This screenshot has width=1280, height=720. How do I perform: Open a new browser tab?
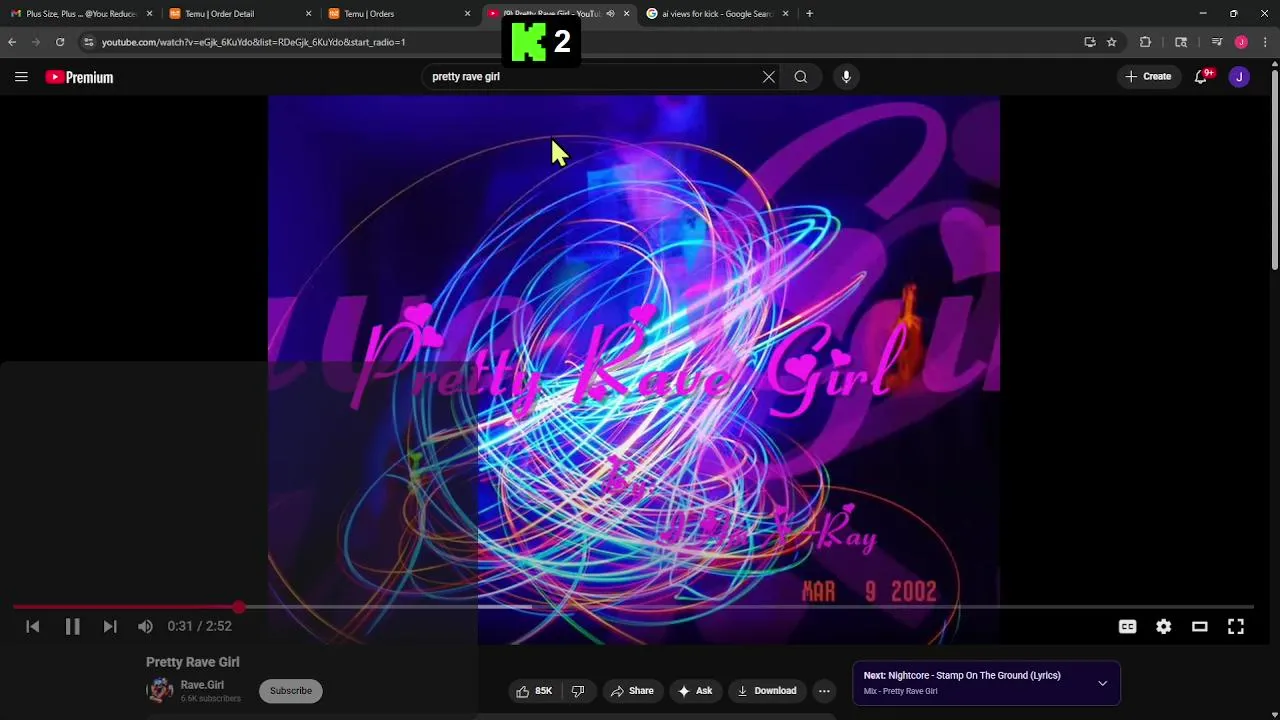809,14
